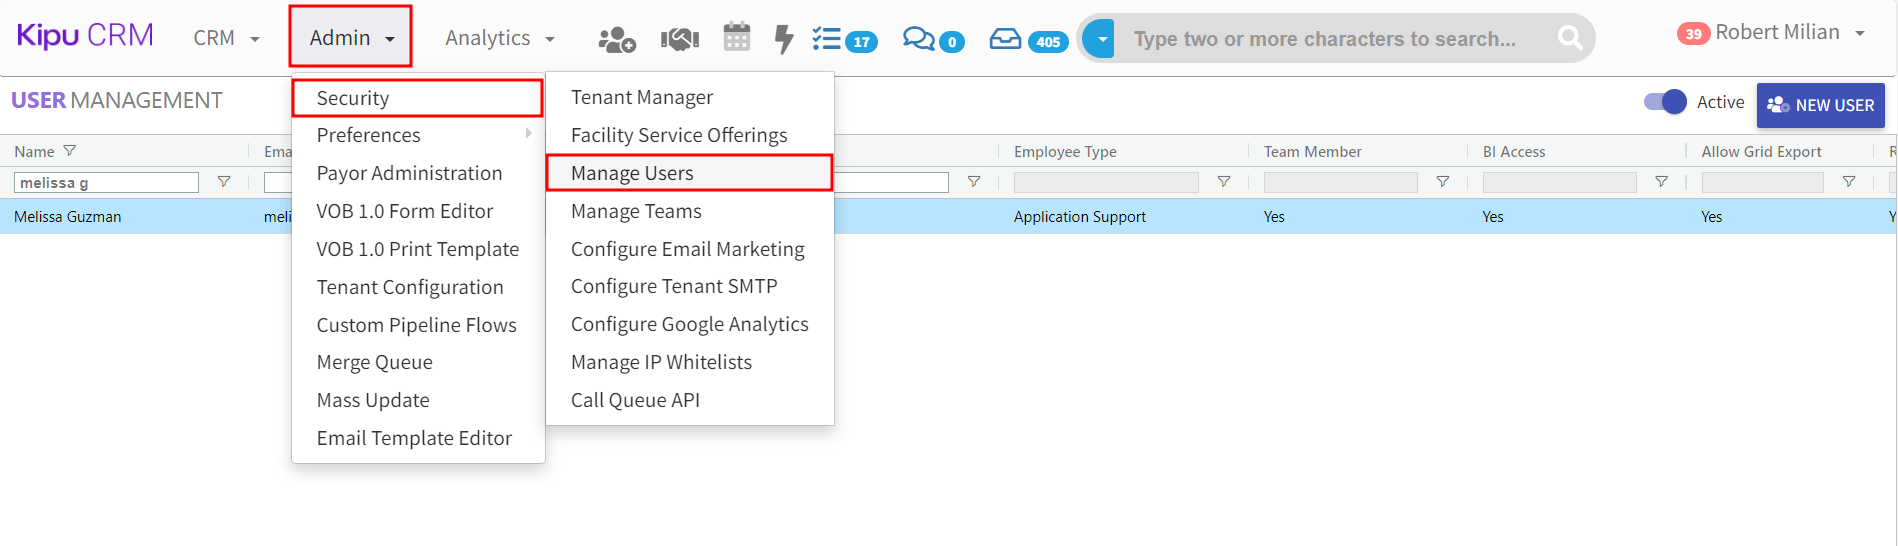Select Manage Teams menu entry
The image size is (1898, 546).
tap(636, 211)
